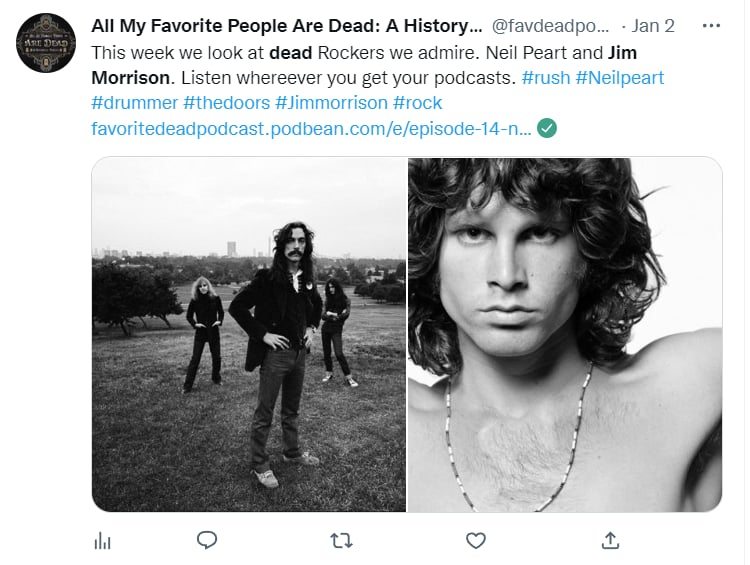The height and width of the screenshot is (565, 750).
Task: Follow the #drummer hashtag link
Action: pyautogui.click(x=134, y=103)
